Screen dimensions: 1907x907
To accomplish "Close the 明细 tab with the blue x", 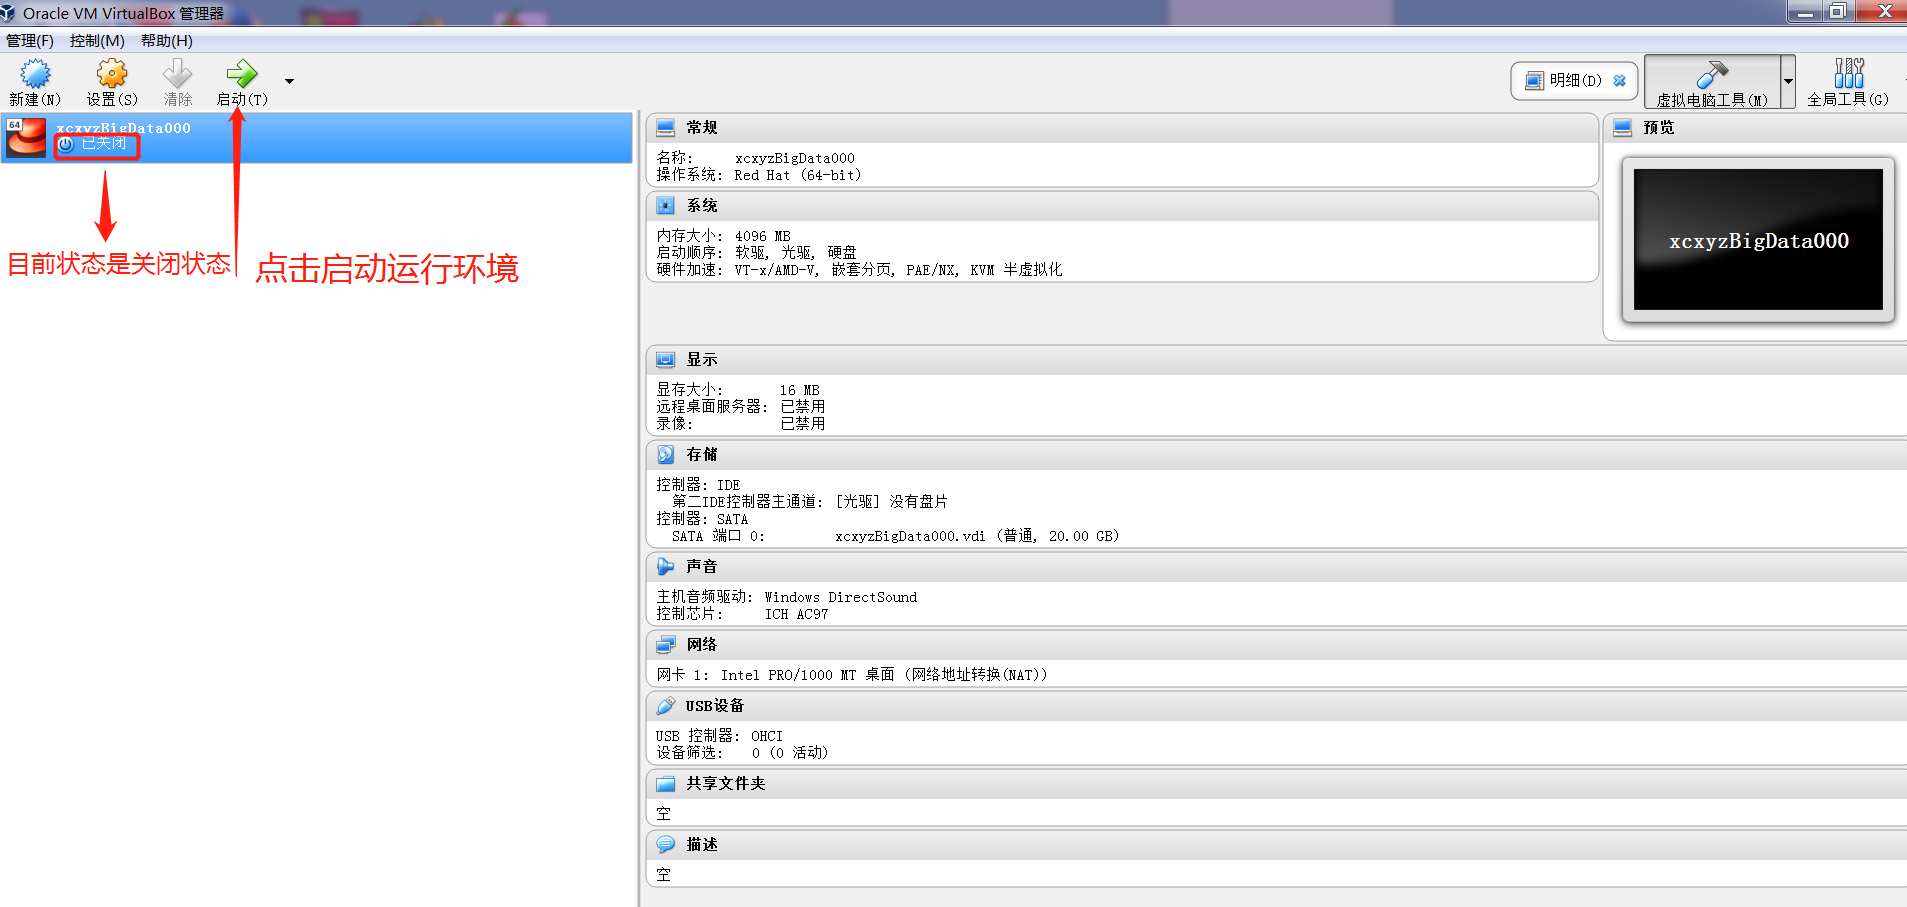I will click(x=1620, y=81).
